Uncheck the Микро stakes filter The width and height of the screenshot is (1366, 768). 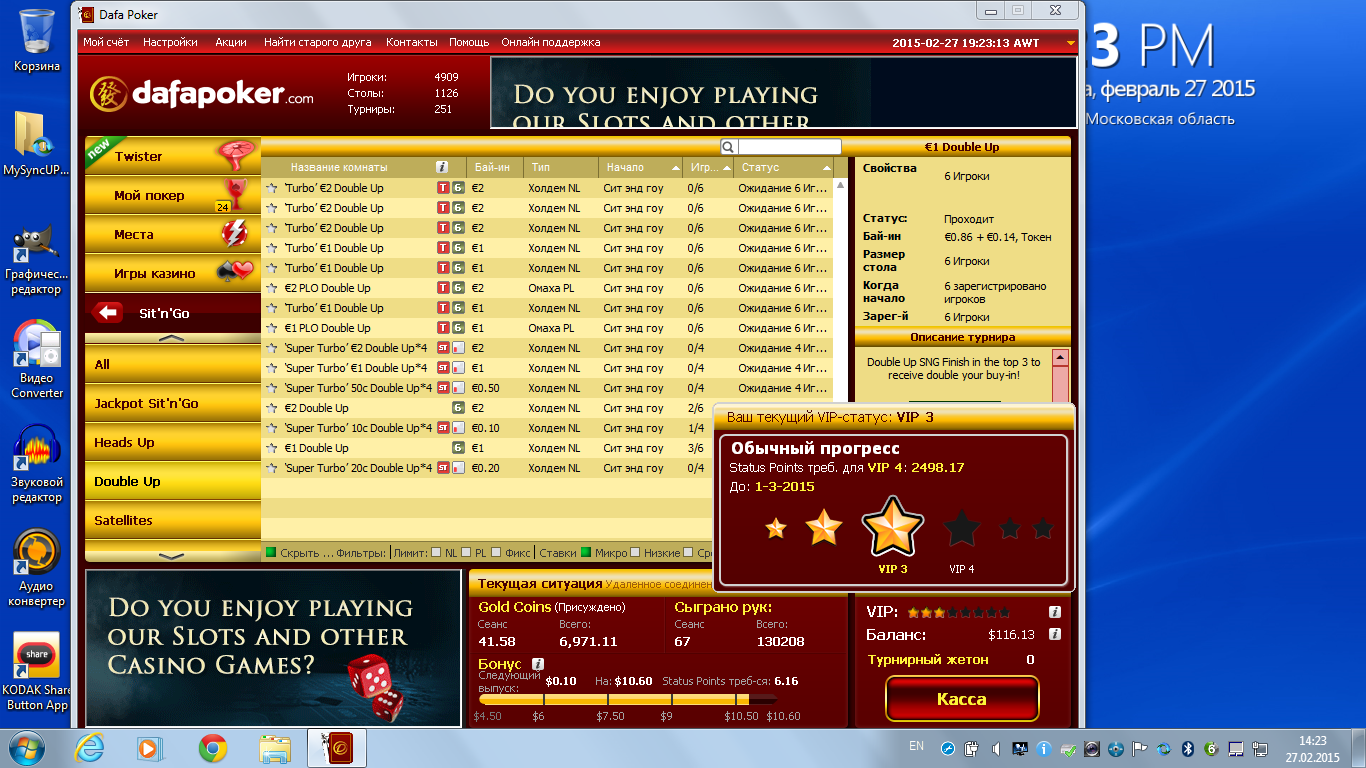[x=586, y=553]
